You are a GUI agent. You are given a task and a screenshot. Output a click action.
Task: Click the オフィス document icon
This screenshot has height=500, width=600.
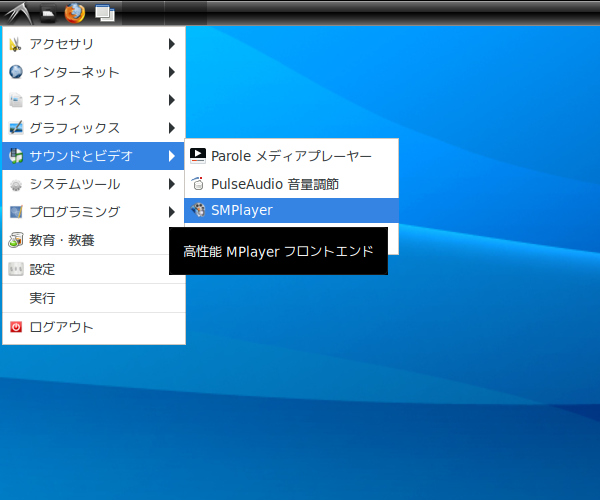pyautogui.click(x=16, y=100)
